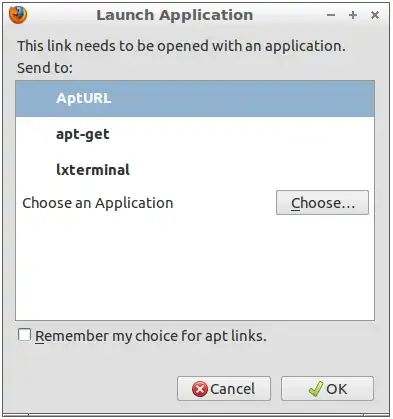Click blank dialog area left of Cancel
Image resolution: width=393 pixels, height=419 pixels.
[90, 389]
